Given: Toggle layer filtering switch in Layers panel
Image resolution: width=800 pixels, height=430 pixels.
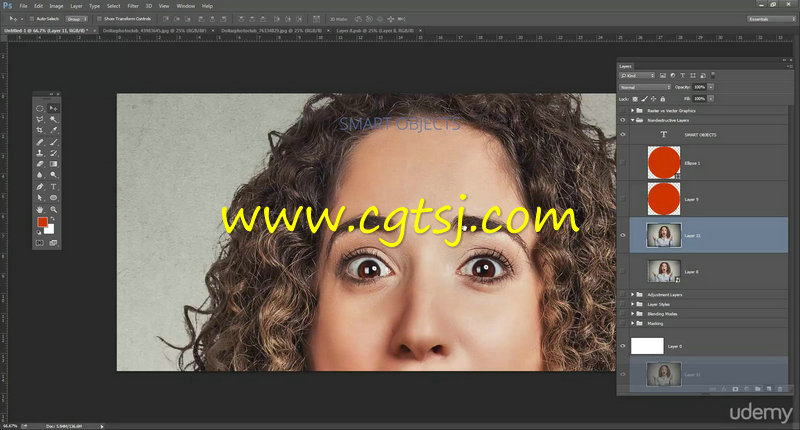Looking at the screenshot, I should tap(713, 75).
